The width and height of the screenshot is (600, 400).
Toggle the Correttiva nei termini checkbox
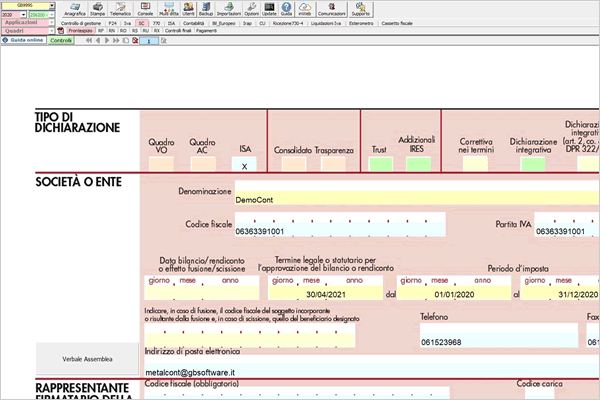(475, 164)
